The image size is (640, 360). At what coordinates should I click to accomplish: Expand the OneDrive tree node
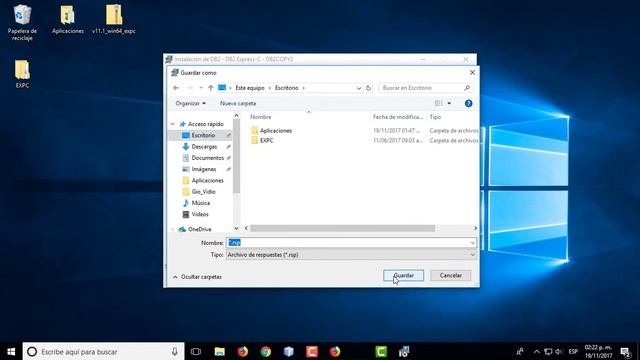click(x=173, y=229)
